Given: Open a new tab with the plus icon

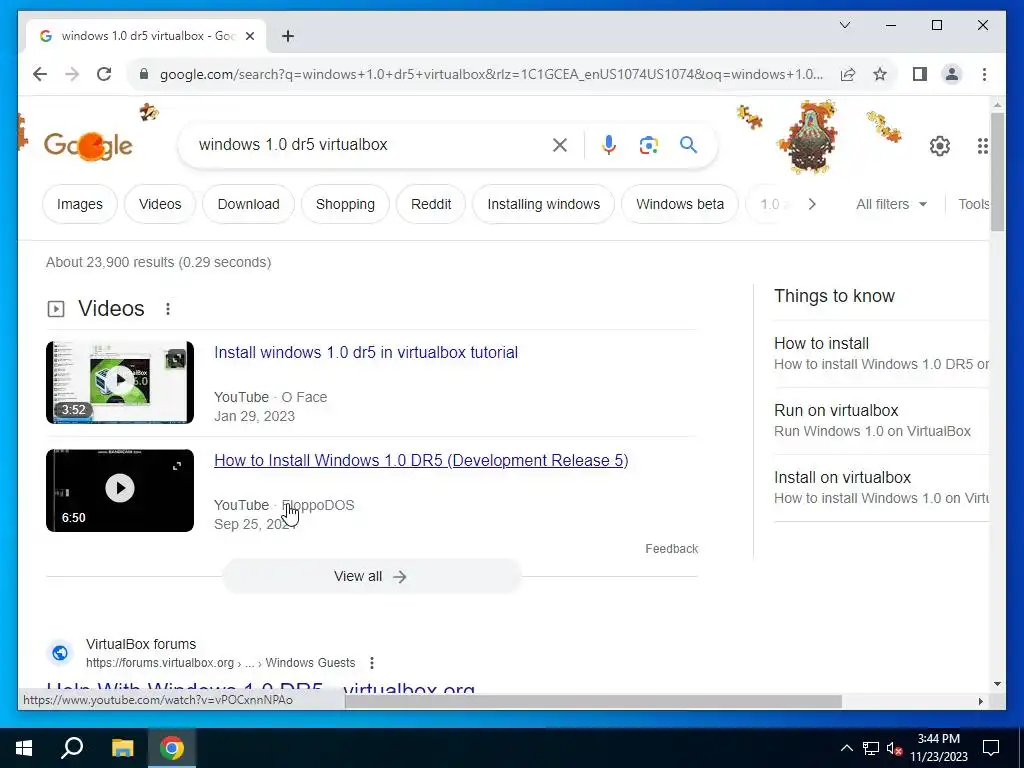Looking at the screenshot, I should [288, 36].
